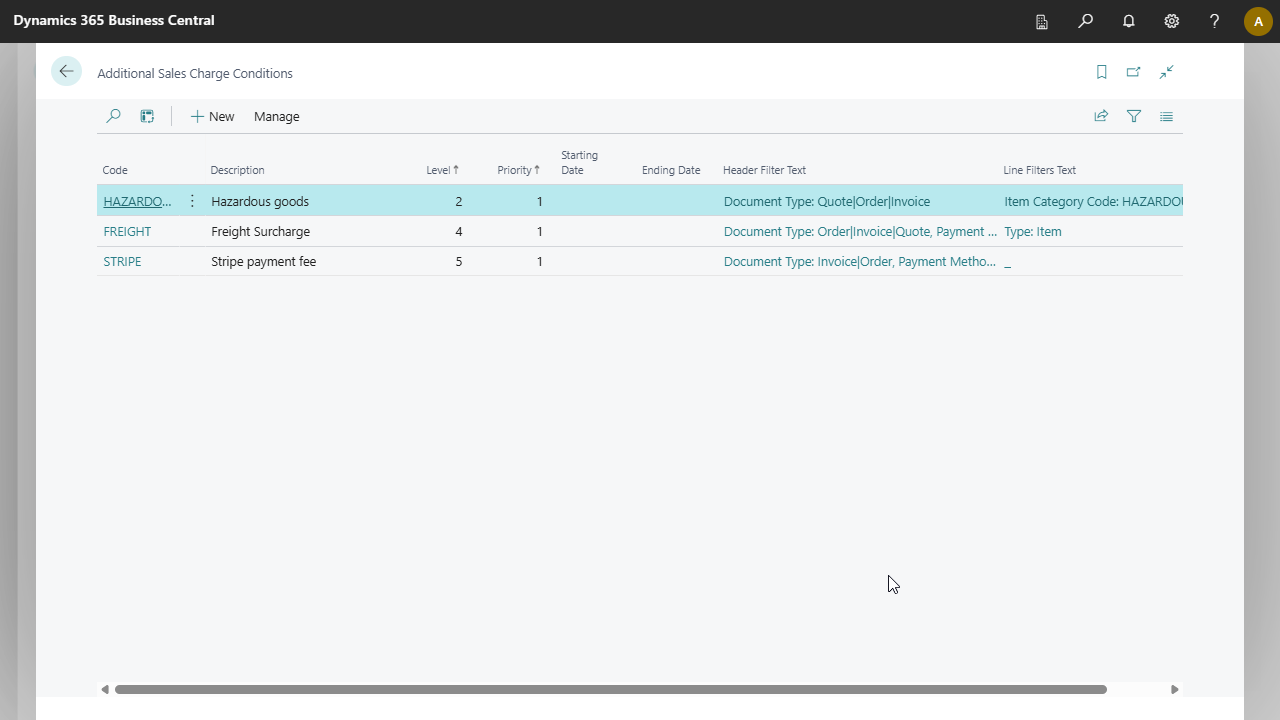The width and height of the screenshot is (1280, 720).
Task: Open 'Item Category Code: HAZARDOU' line filter
Action: point(1093,201)
